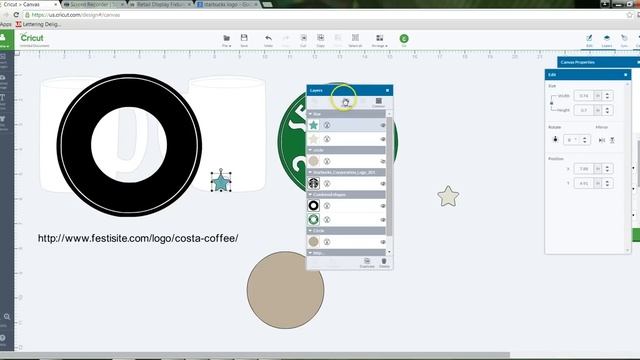Screen dimensions: 640x360
Task: Click the browser reload button
Action: [16, 15]
